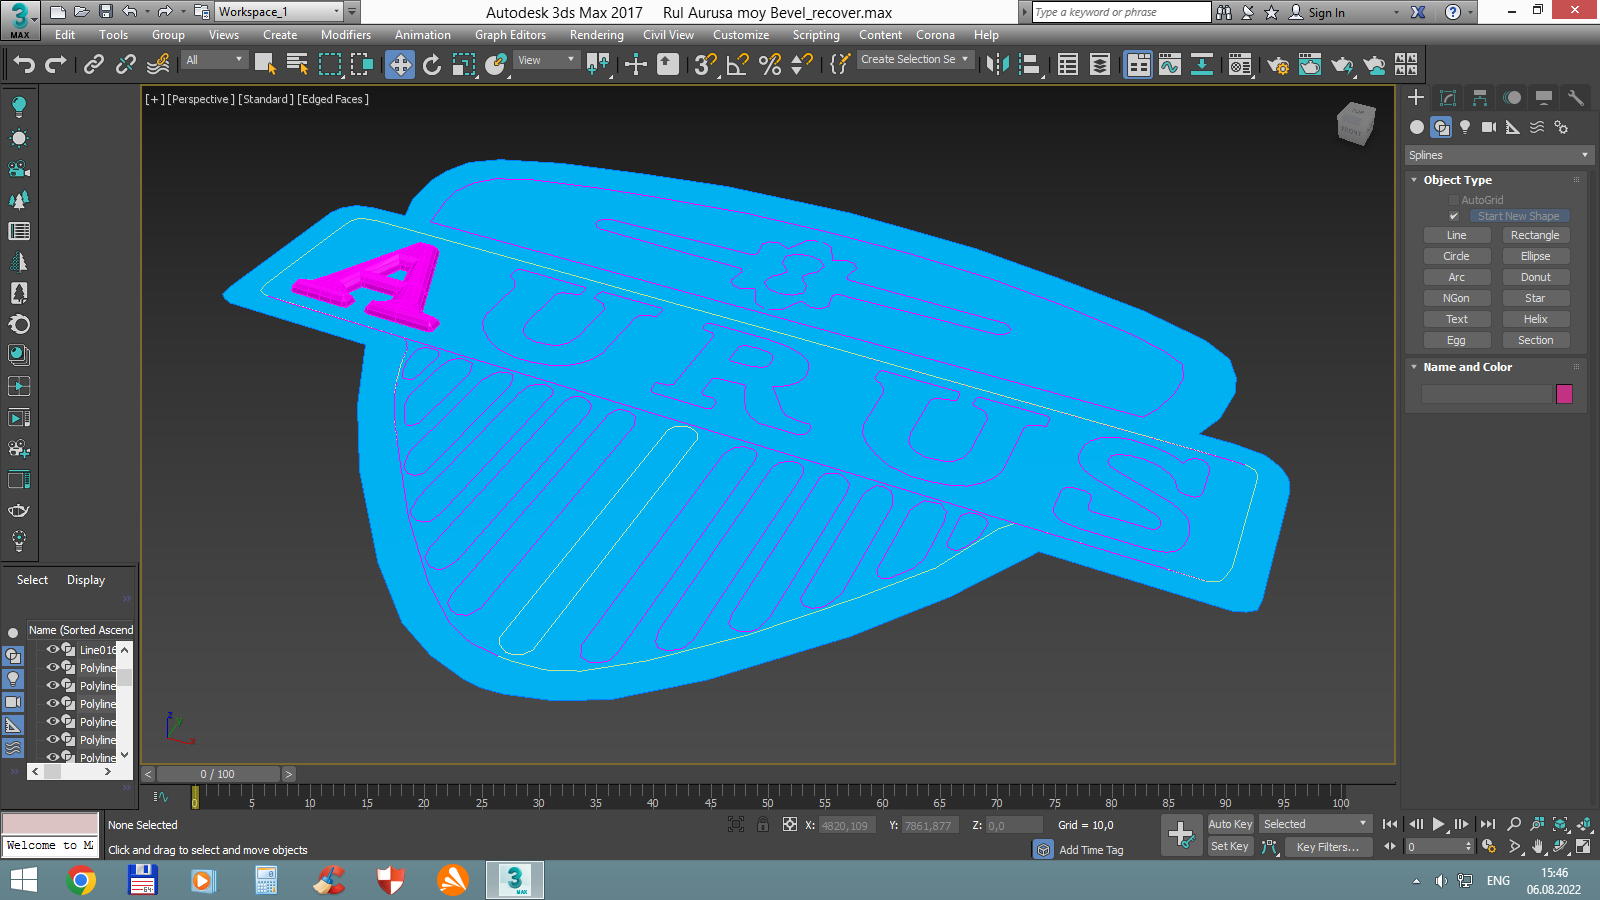
Task: Click the Text spline button
Action: (x=1457, y=319)
